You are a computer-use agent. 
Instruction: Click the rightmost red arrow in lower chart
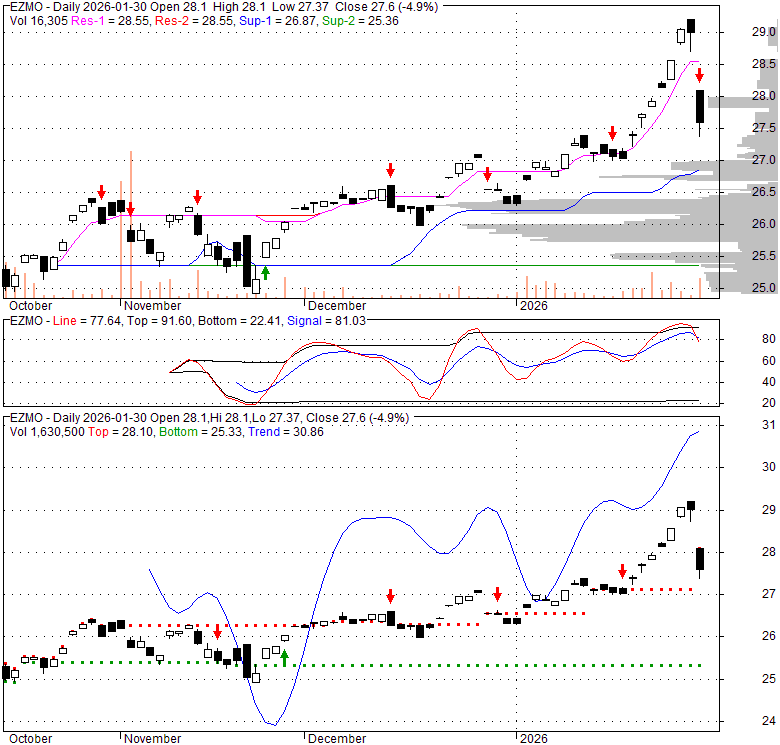click(x=622, y=571)
